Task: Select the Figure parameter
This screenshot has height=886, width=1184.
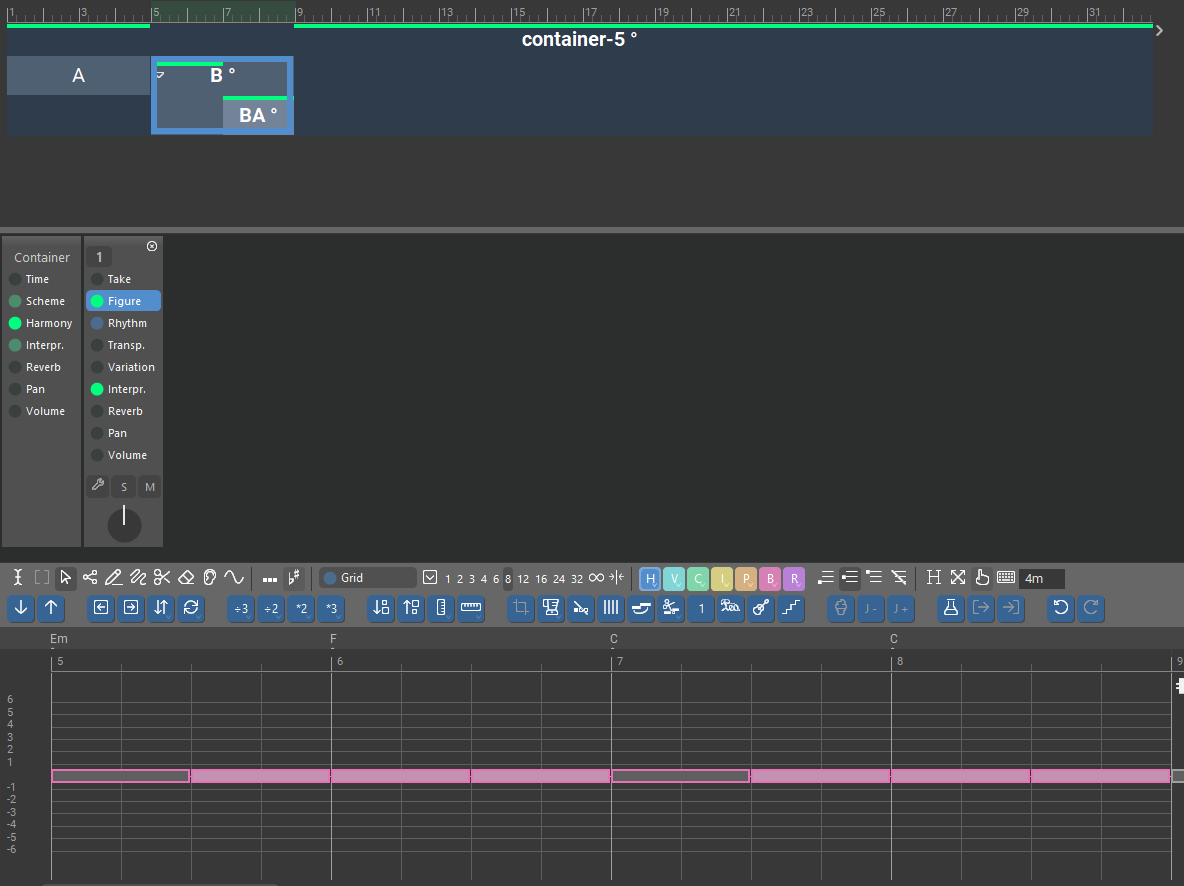Action: (x=124, y=301)
